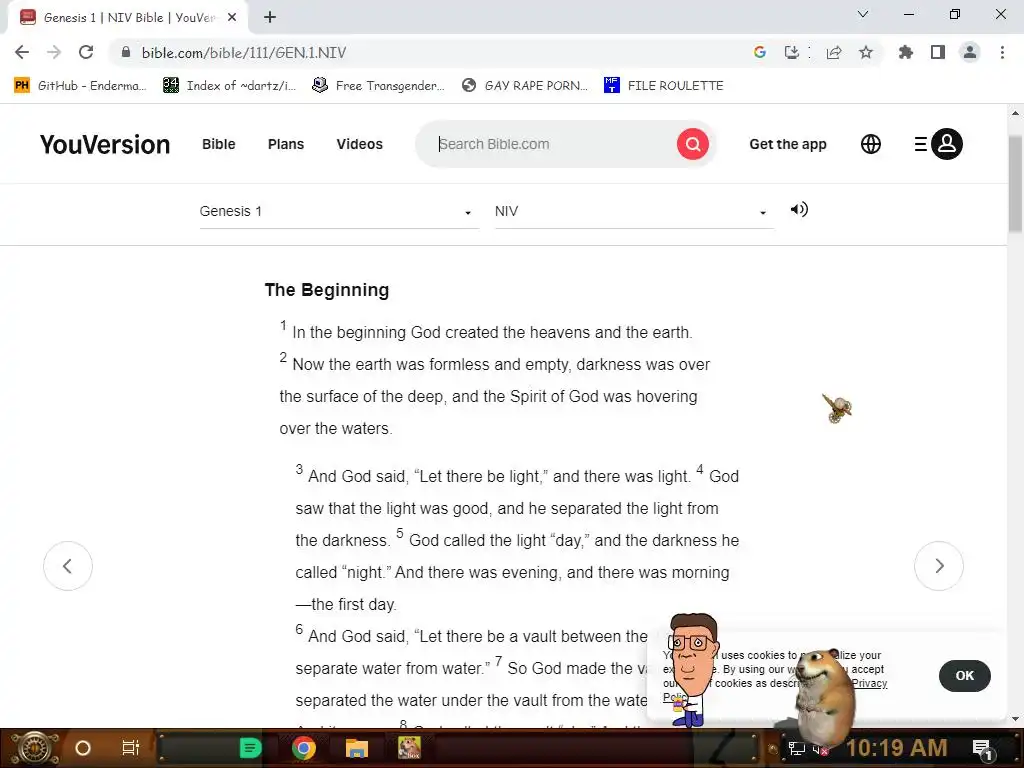This screenshot has width=1024, height=768.
Task: Go to next chapter arrow
Action: coord(938,566)
